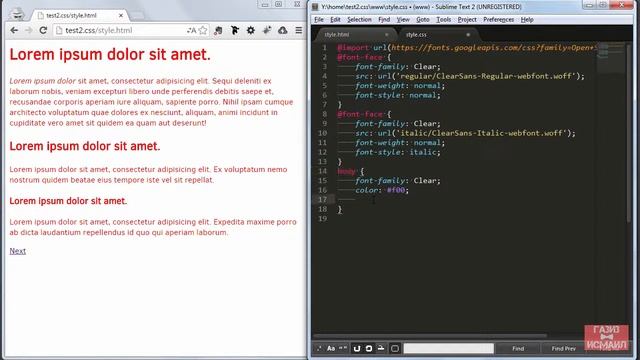
Task: Click the editor's horizontal scrollbar
Action: point(429,336)
